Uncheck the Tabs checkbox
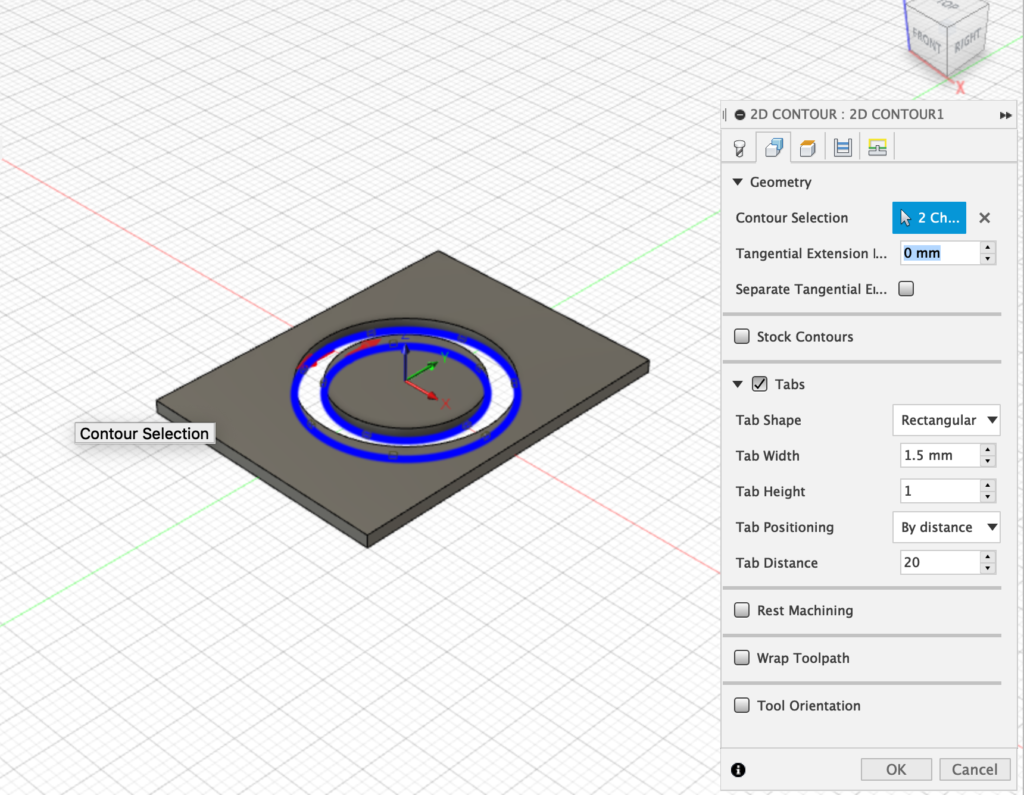Screen dimensions: 1024x795 pos(759,384)
